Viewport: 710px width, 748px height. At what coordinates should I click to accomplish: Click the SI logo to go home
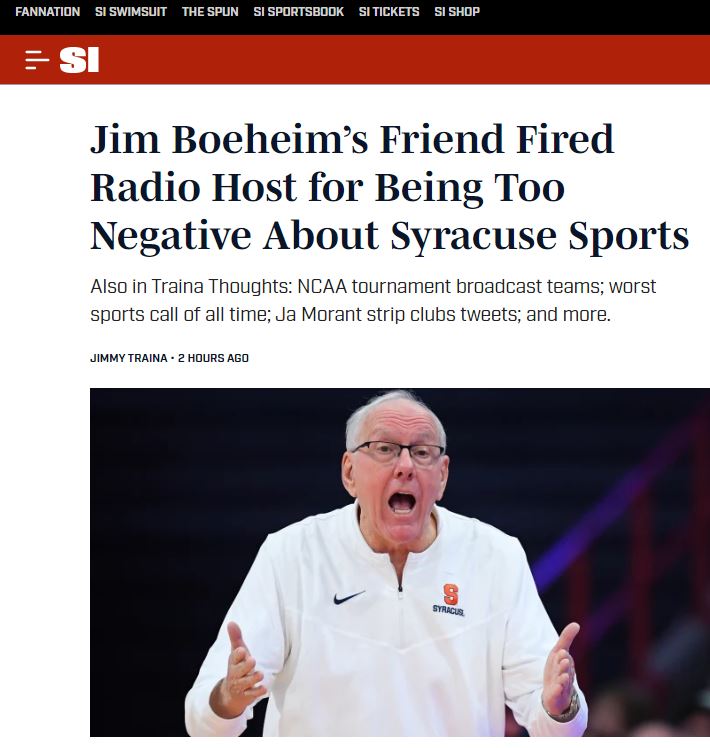click(79, 60)
